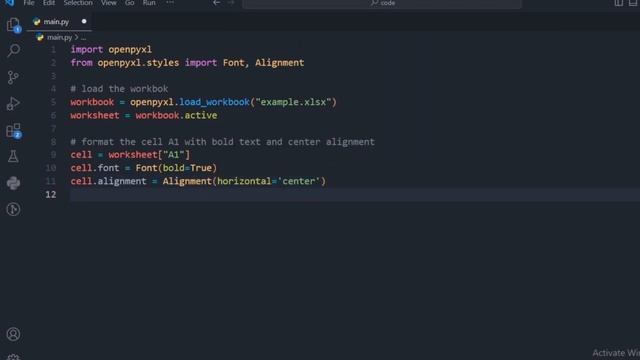640x360 pixels.
Task: Click 'load_workbook' on line 5
Action: [x=214, y=102]
